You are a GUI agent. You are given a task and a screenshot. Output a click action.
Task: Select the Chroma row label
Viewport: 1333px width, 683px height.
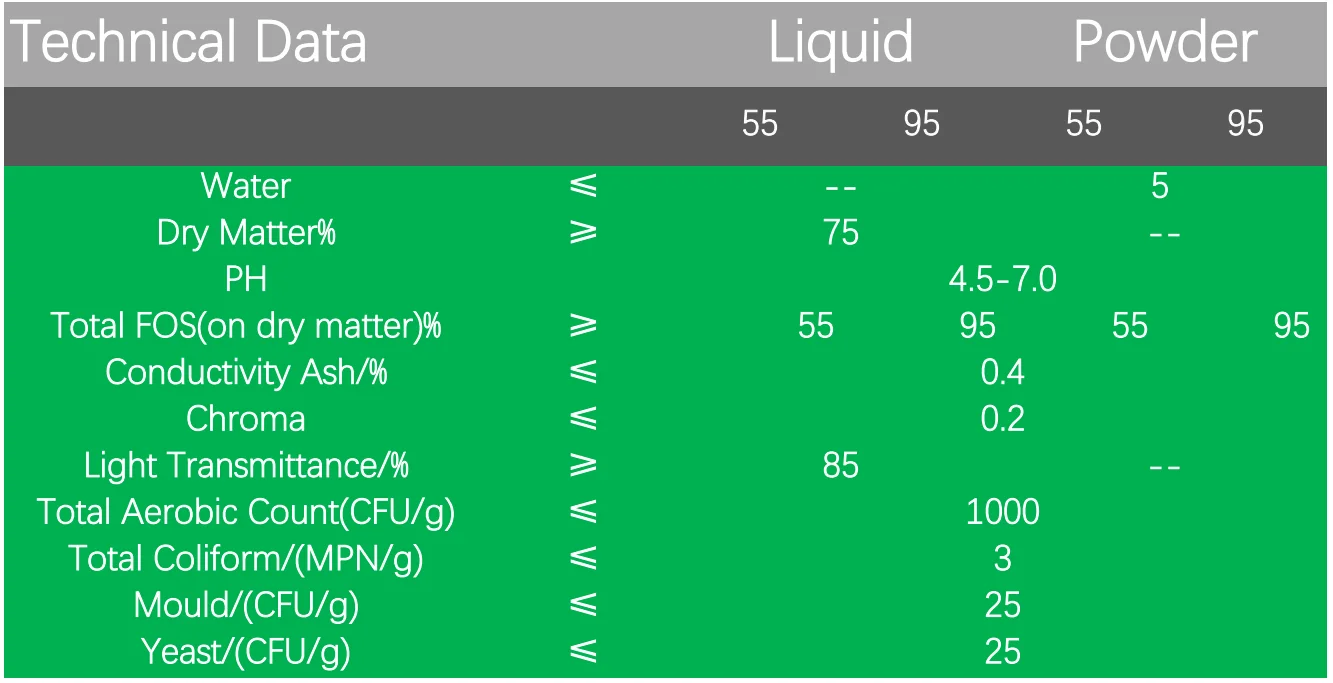245,419
